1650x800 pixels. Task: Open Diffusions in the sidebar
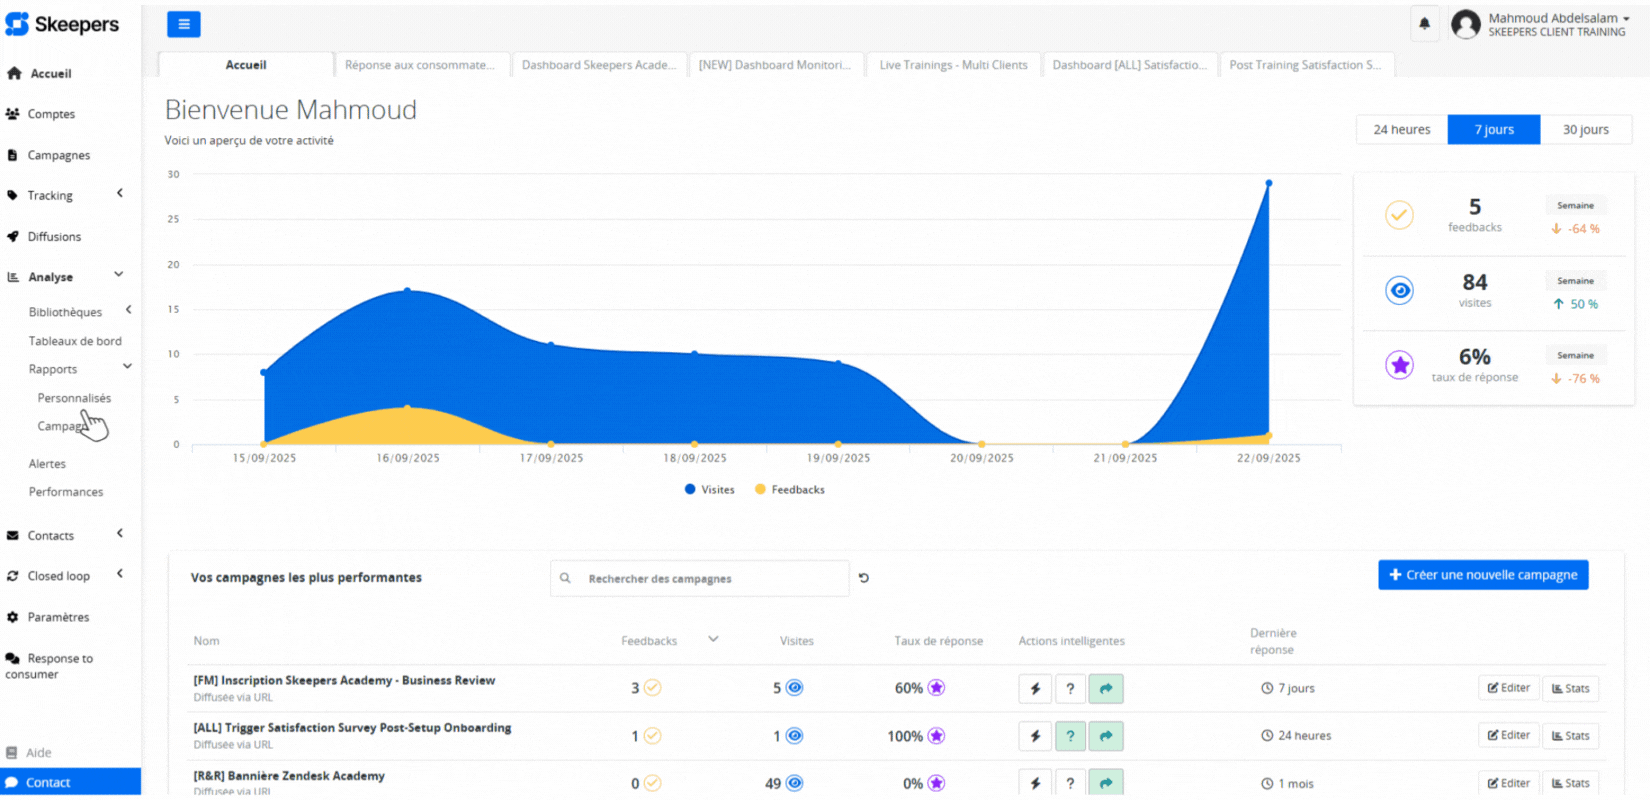54,237
